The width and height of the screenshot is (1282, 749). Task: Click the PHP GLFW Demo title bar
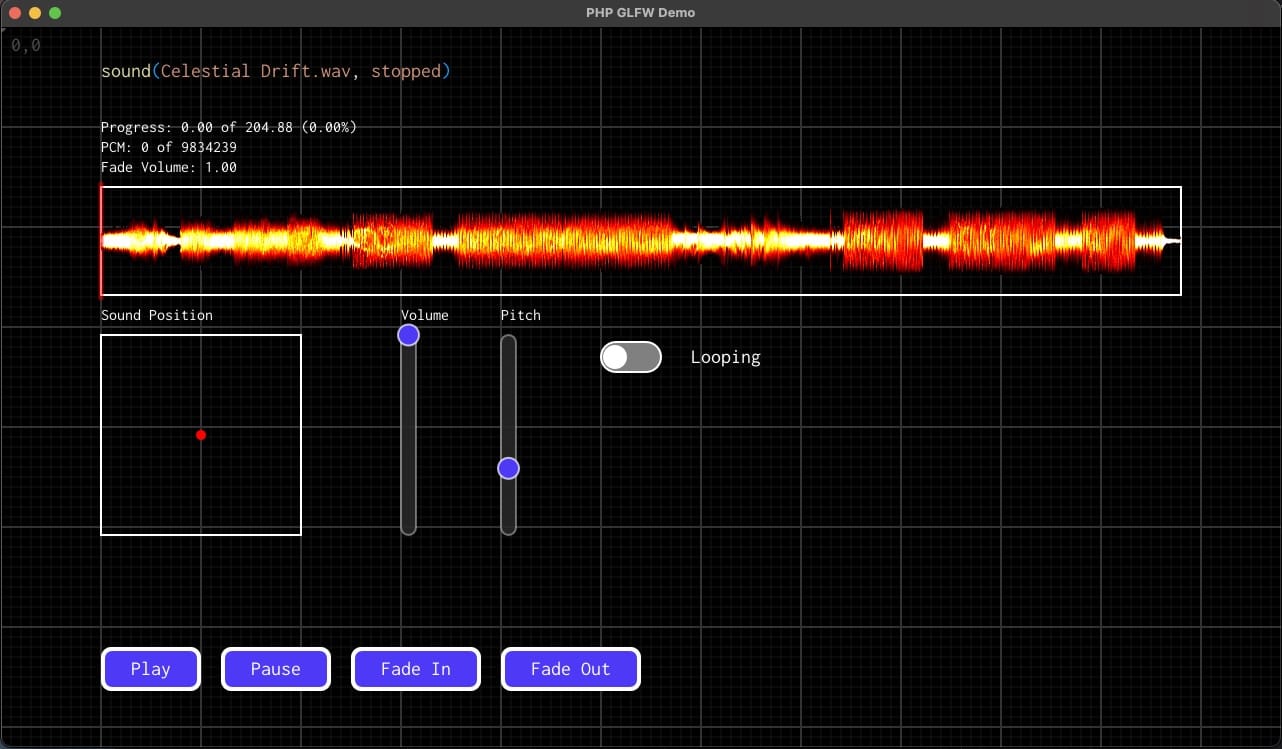click(x=640, y=12)
